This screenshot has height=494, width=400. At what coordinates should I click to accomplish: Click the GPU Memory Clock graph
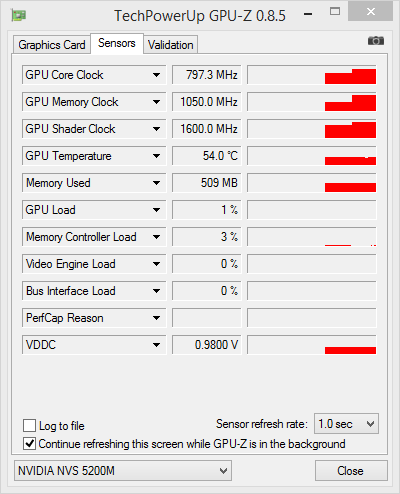(312, 102)
